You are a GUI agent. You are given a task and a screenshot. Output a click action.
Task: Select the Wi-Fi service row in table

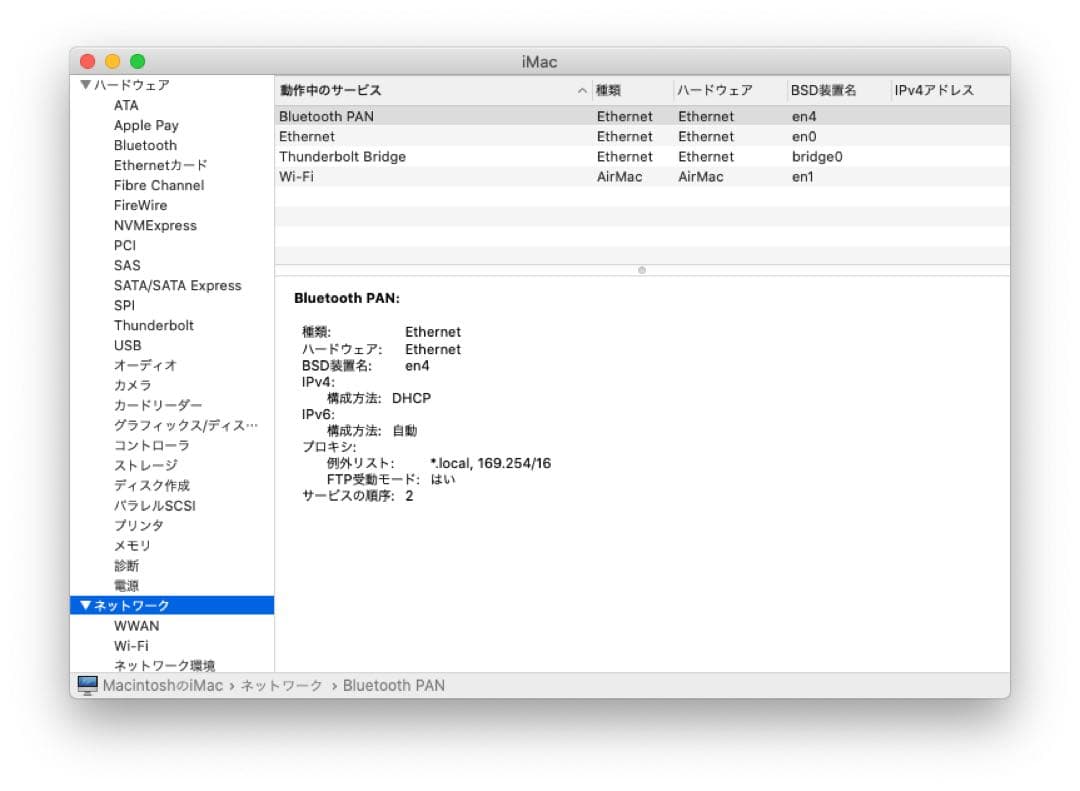642,176
